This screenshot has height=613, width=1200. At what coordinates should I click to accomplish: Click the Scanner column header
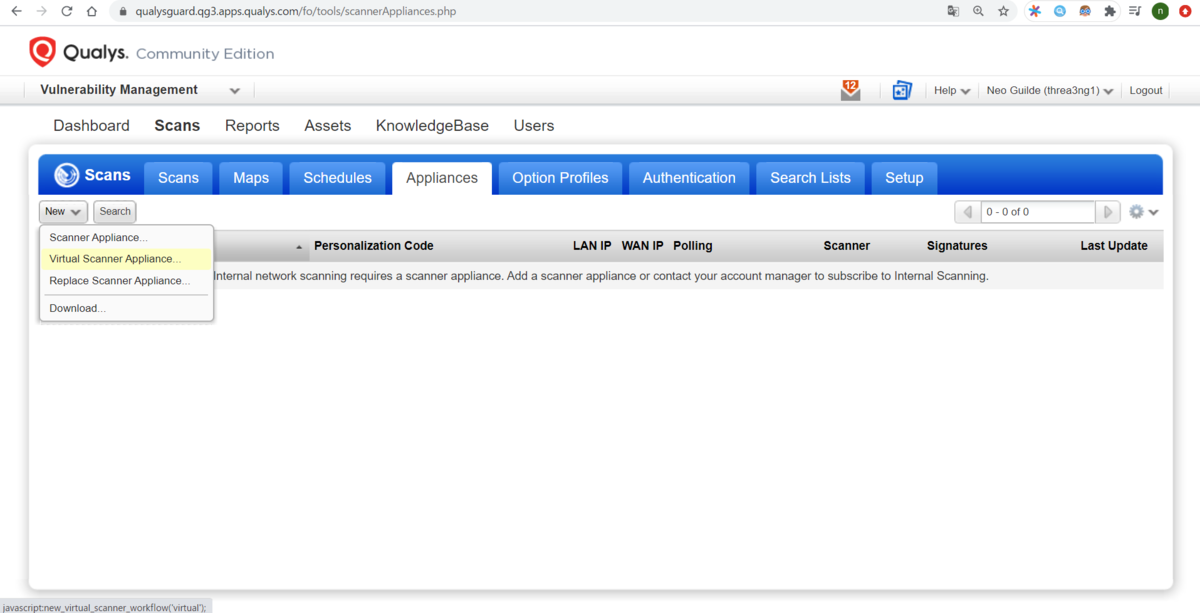(847, 246)
